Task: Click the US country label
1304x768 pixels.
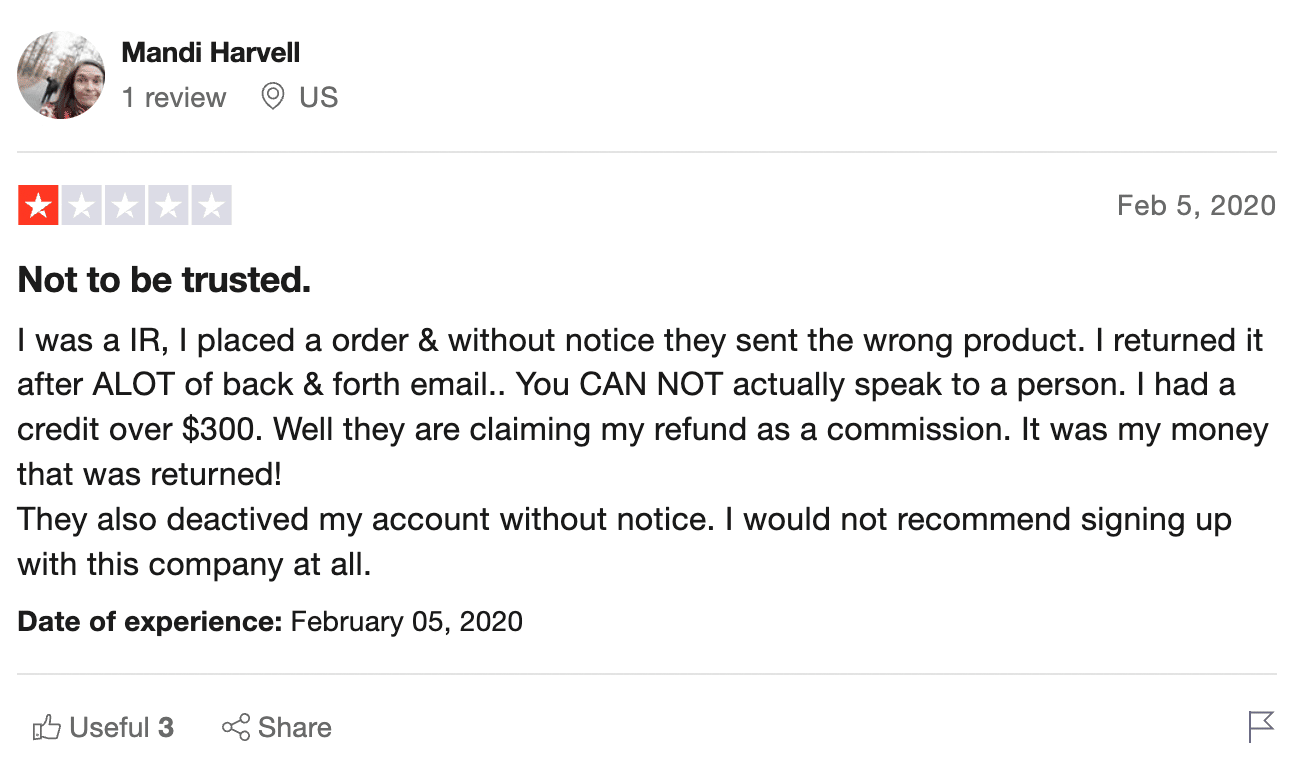Action: tap(319, 98)
